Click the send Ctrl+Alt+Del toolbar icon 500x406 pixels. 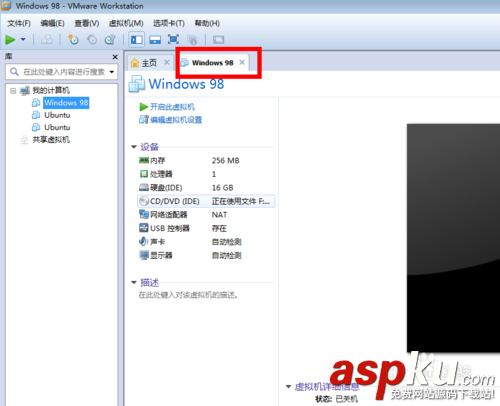tap(47, 40)
